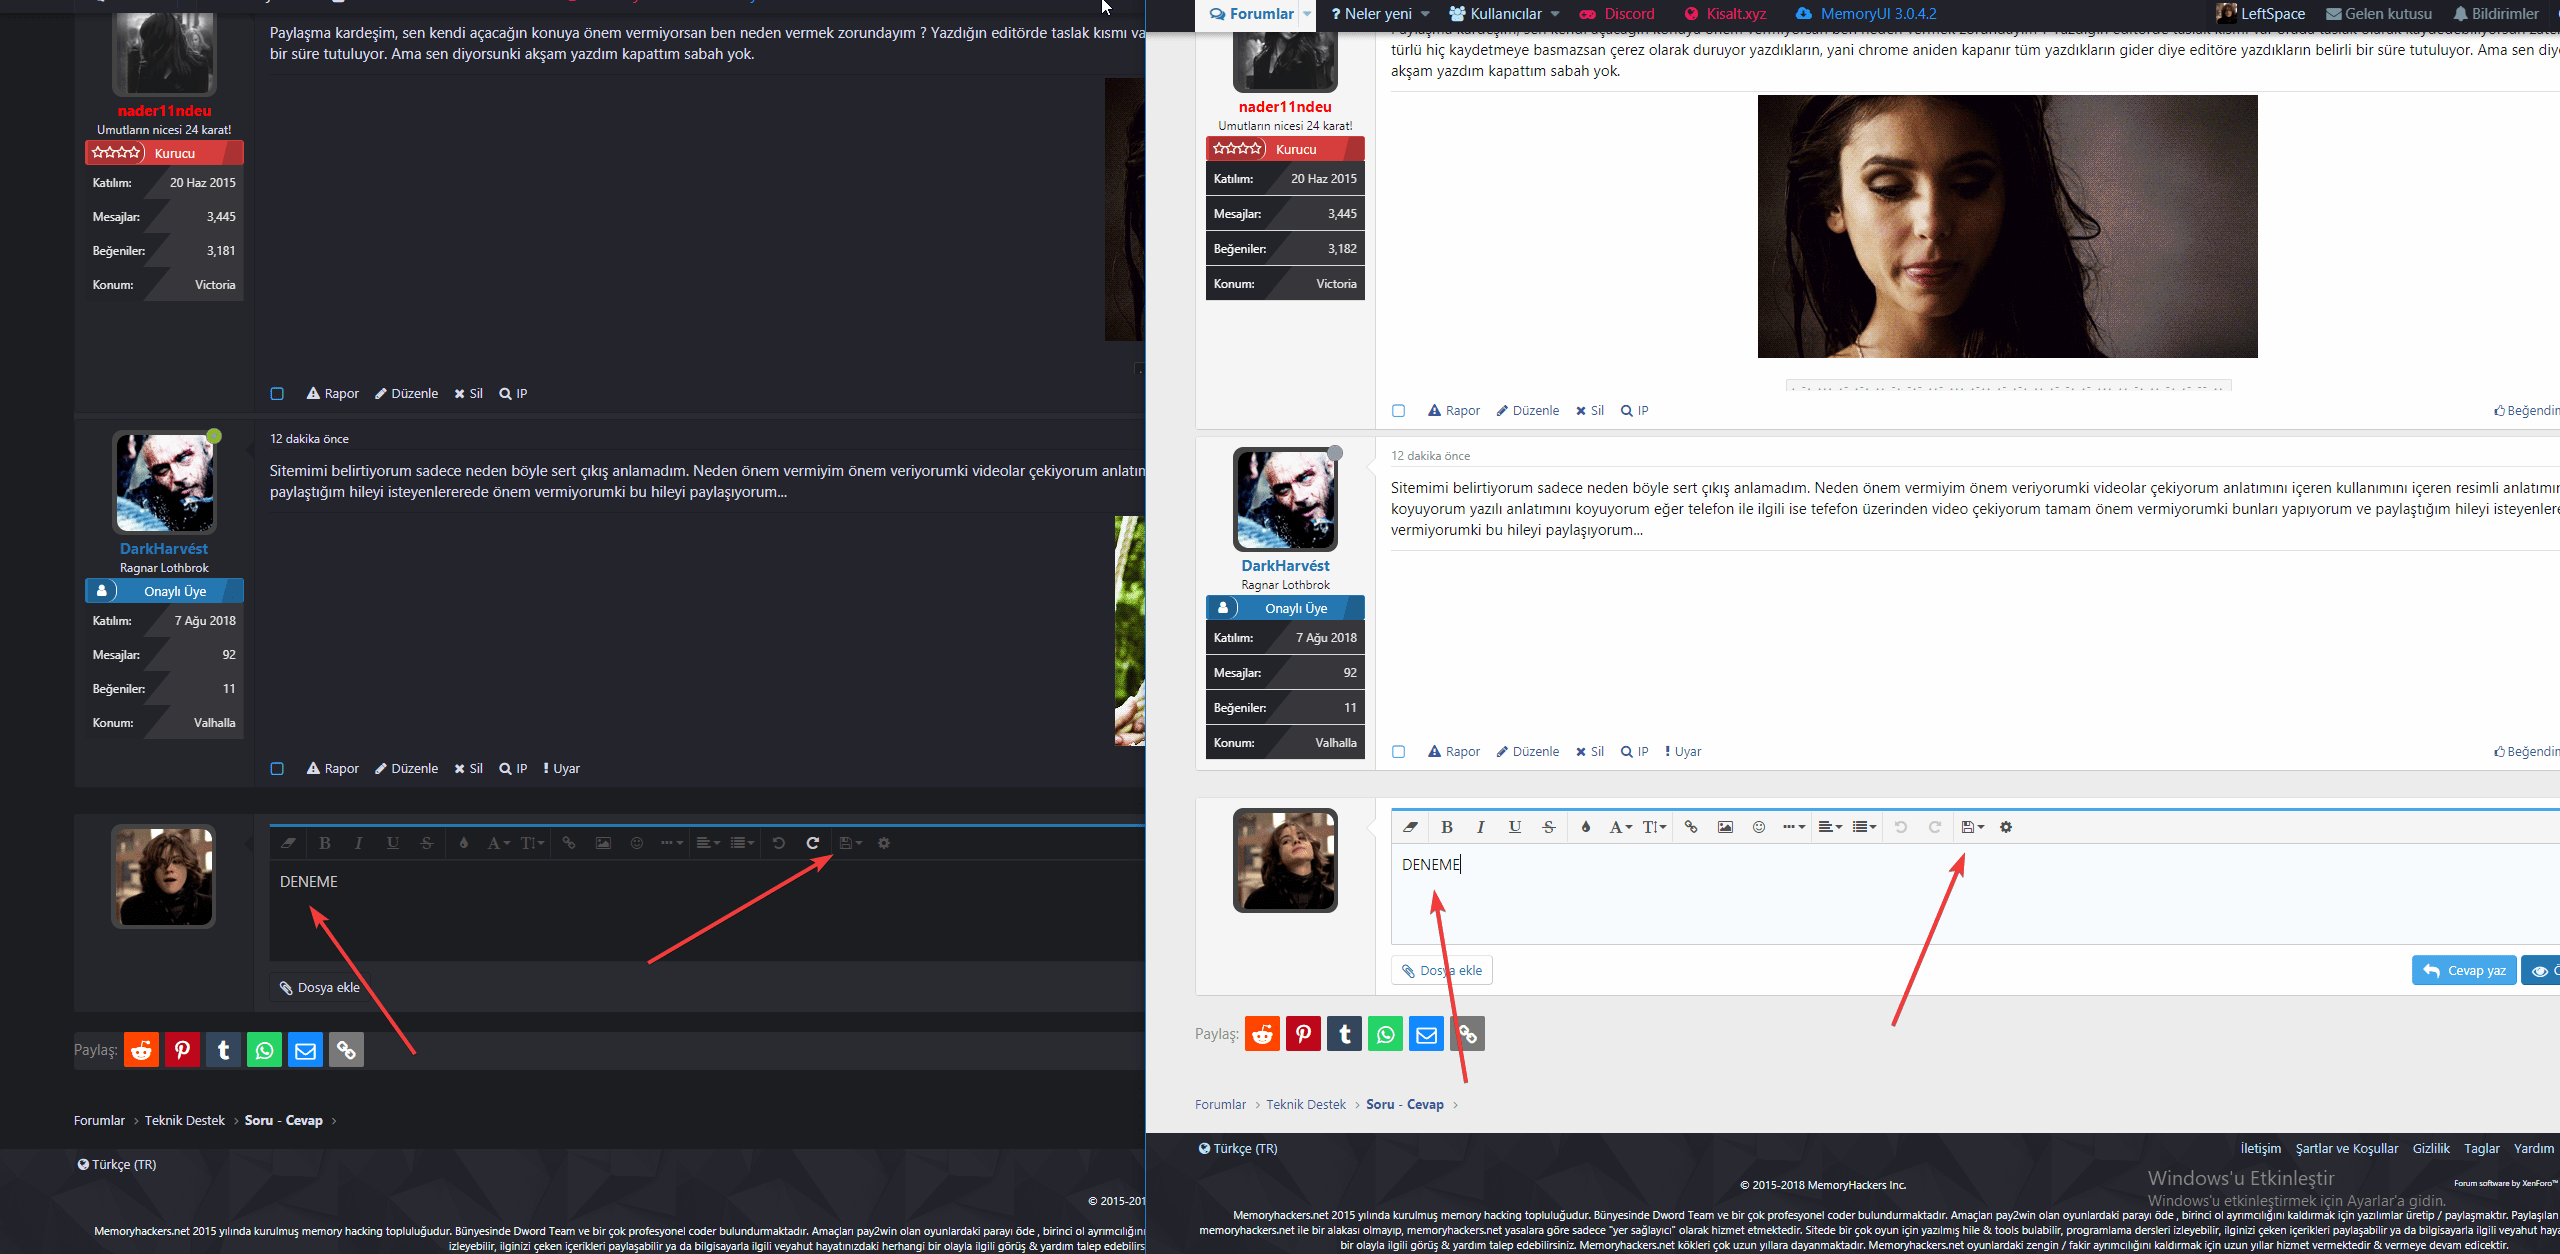This screenshot has height=1254, width=2560.
Task: Click Uyar on DarkHarvést post in light window
Action: (1682, 752)
